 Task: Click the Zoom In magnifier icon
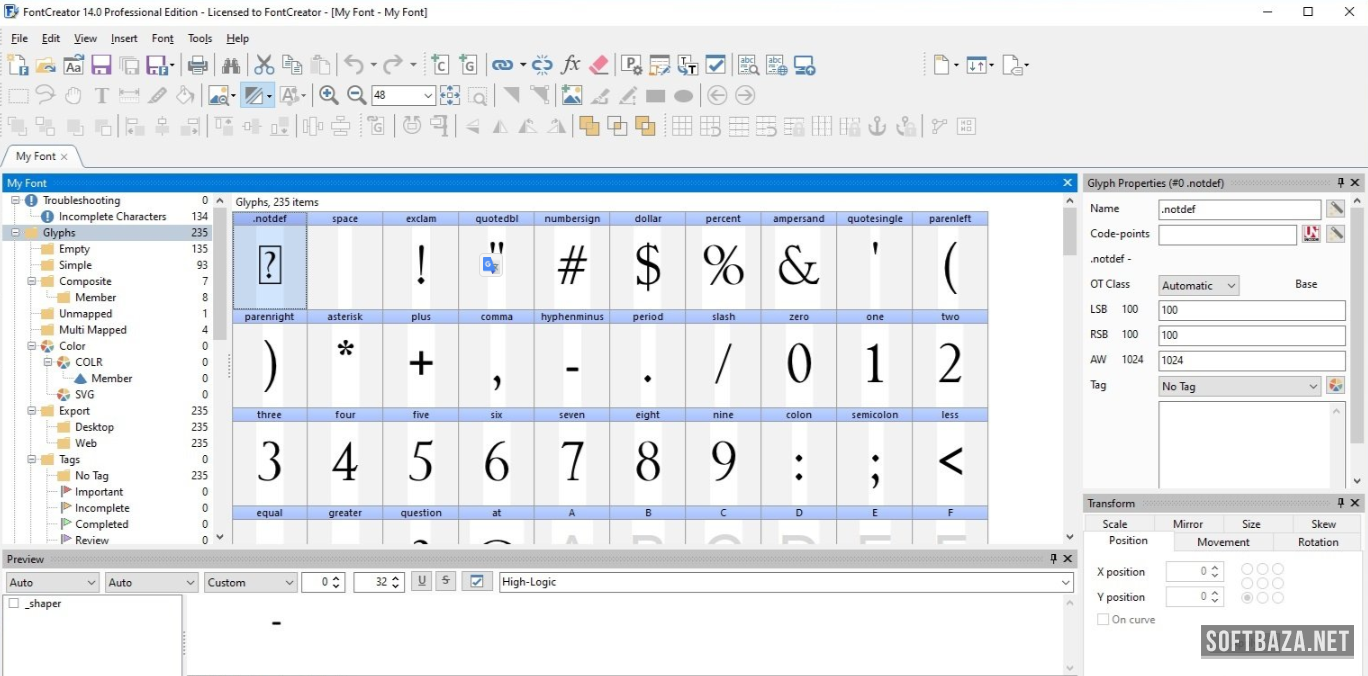pyautogui.click(x=328, y=96)
